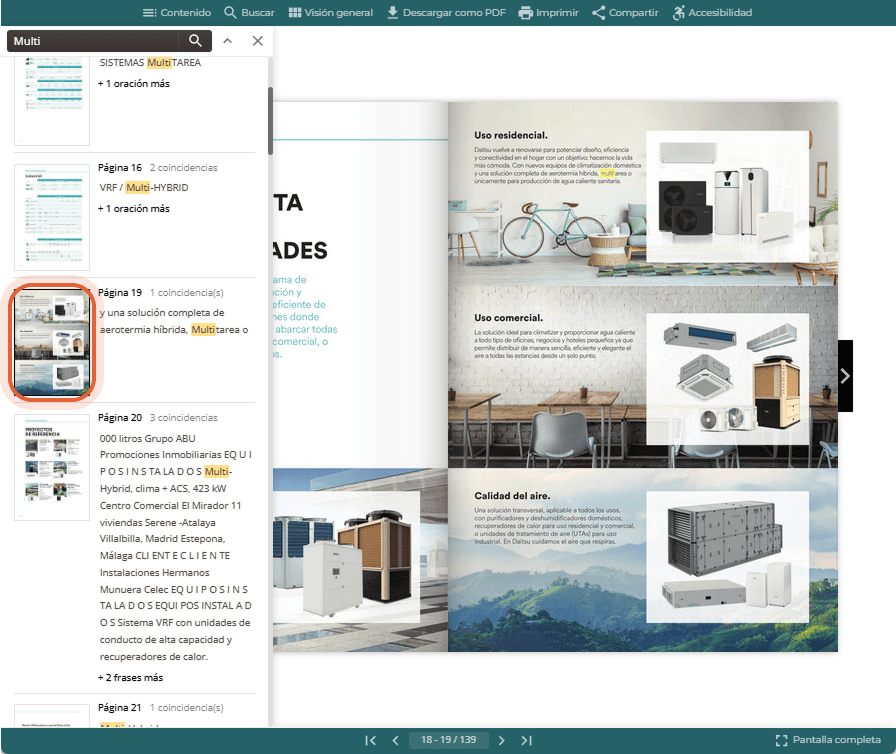Expand '+ 2 frases más' under Página 20
This screenshot has width=896, height=754.
pos(130,677)
